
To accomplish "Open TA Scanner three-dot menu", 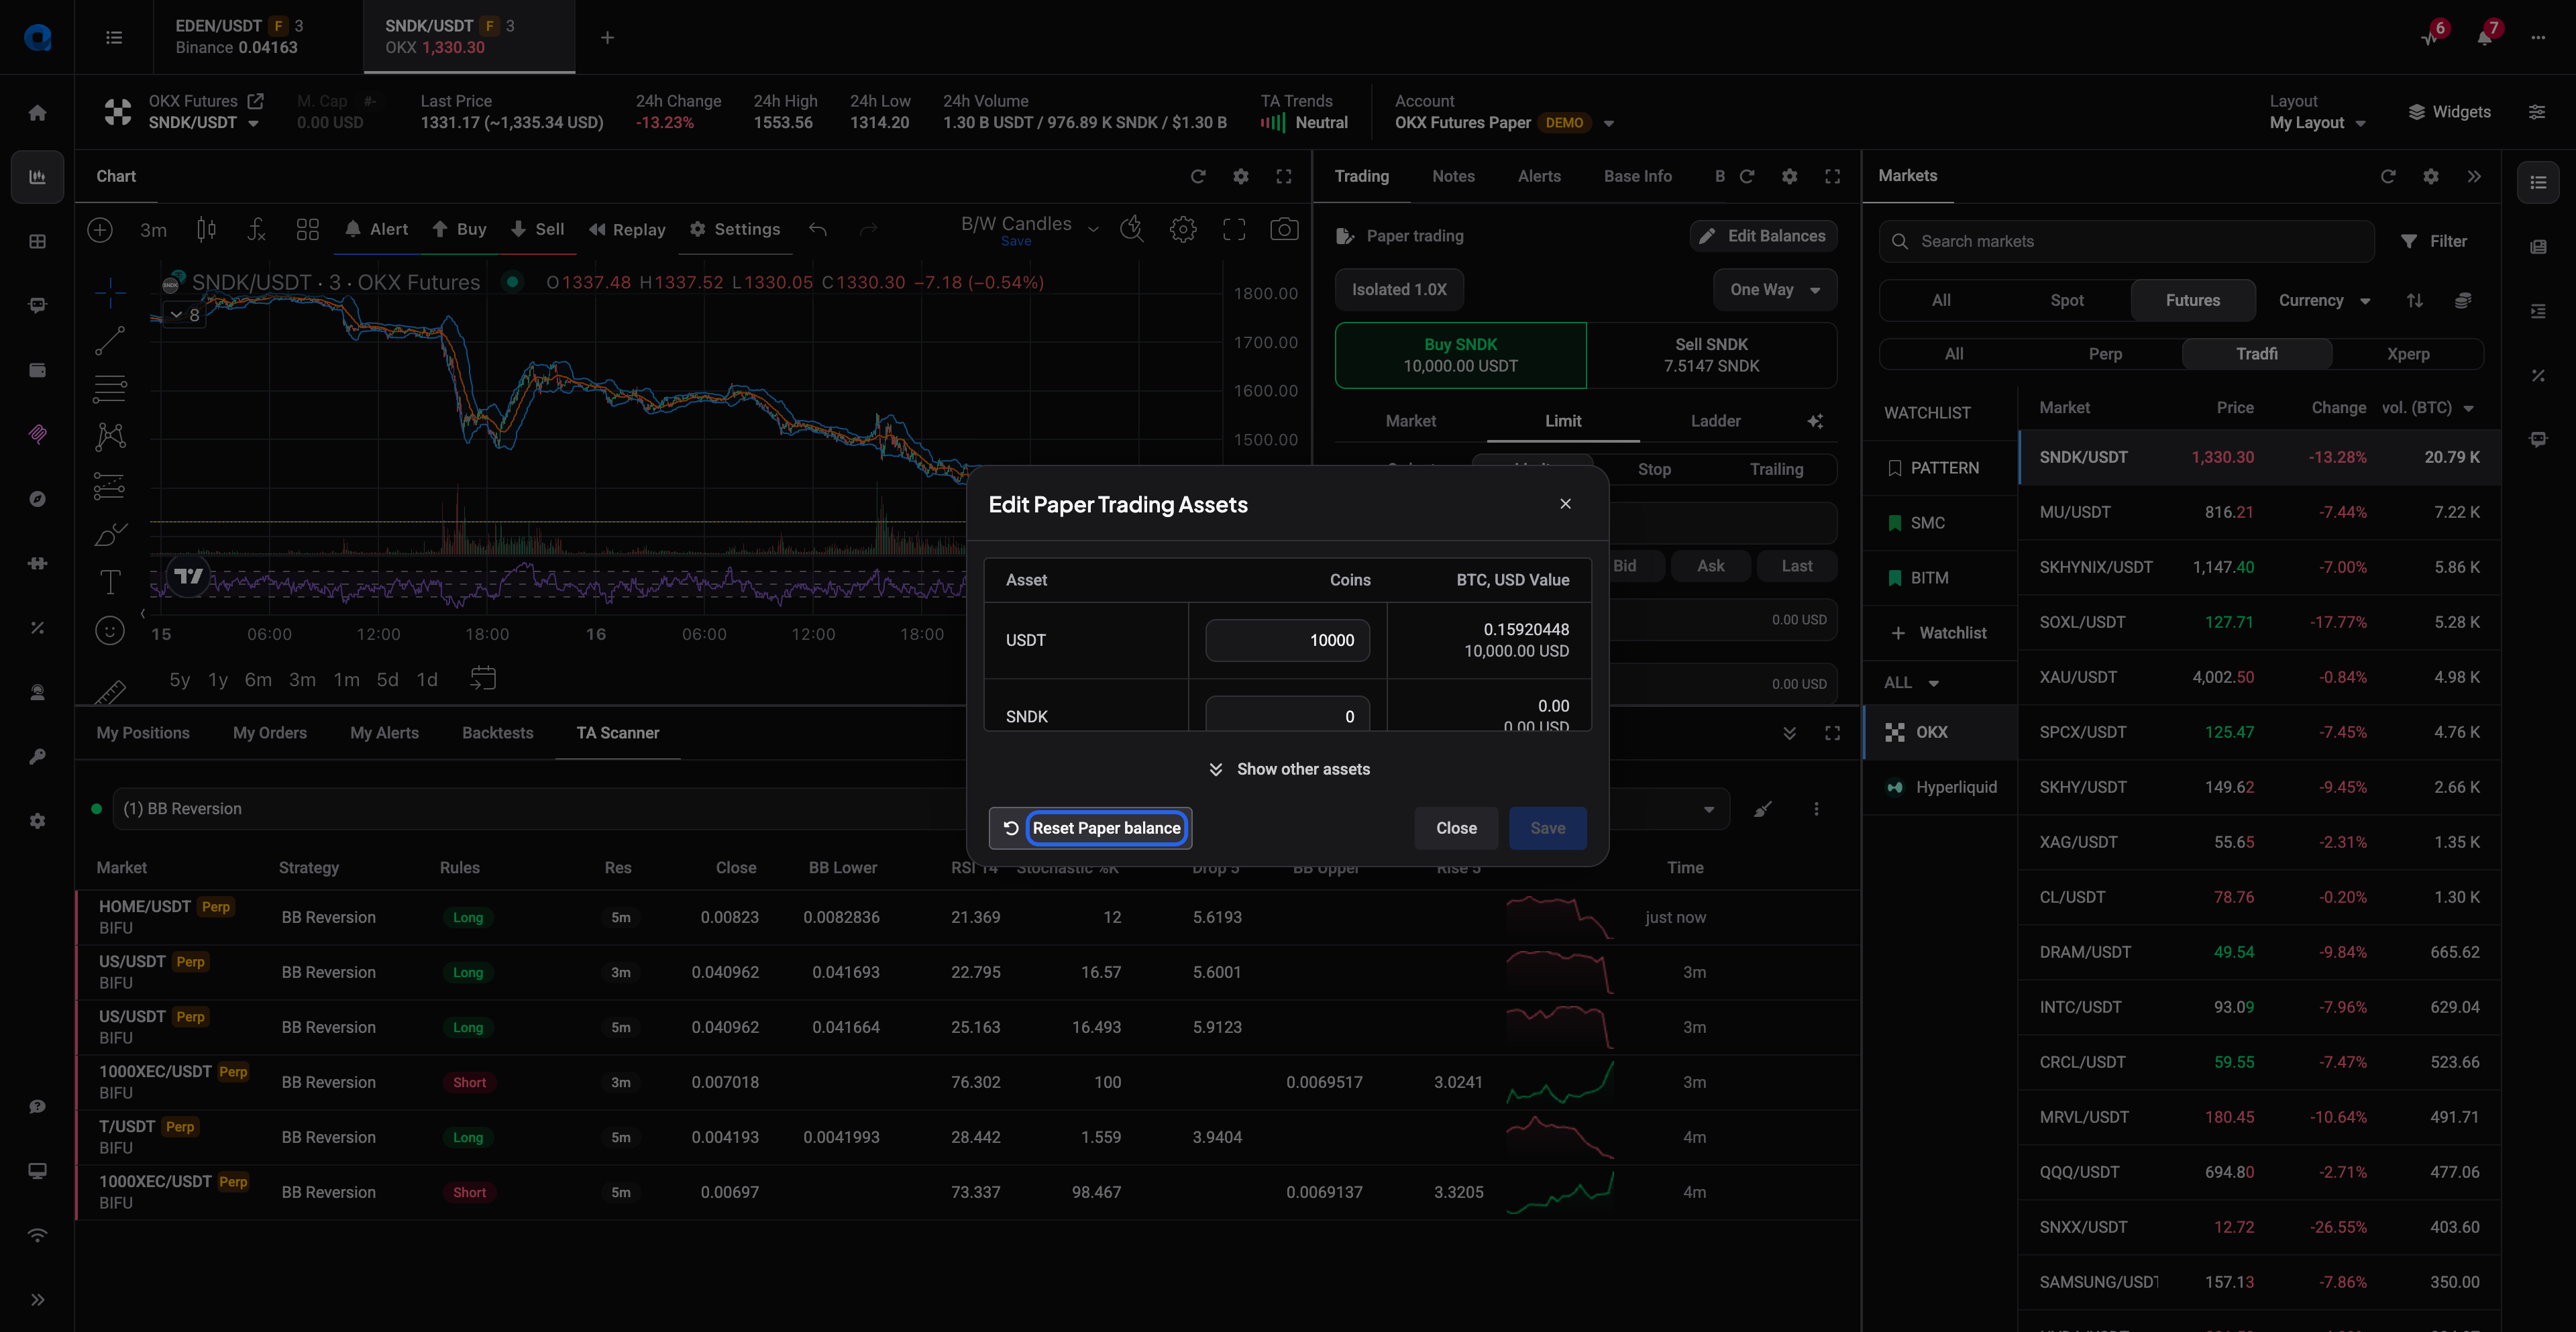I will coord(1817,809).
